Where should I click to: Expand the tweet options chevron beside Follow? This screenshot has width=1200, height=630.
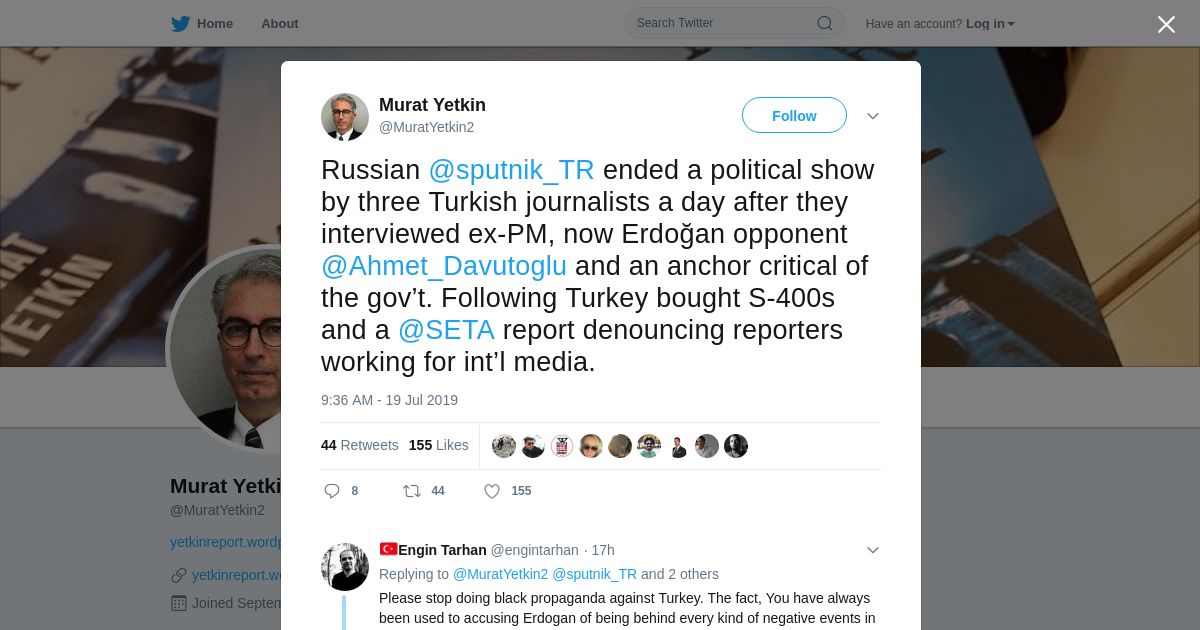click(x=873, y=116)
